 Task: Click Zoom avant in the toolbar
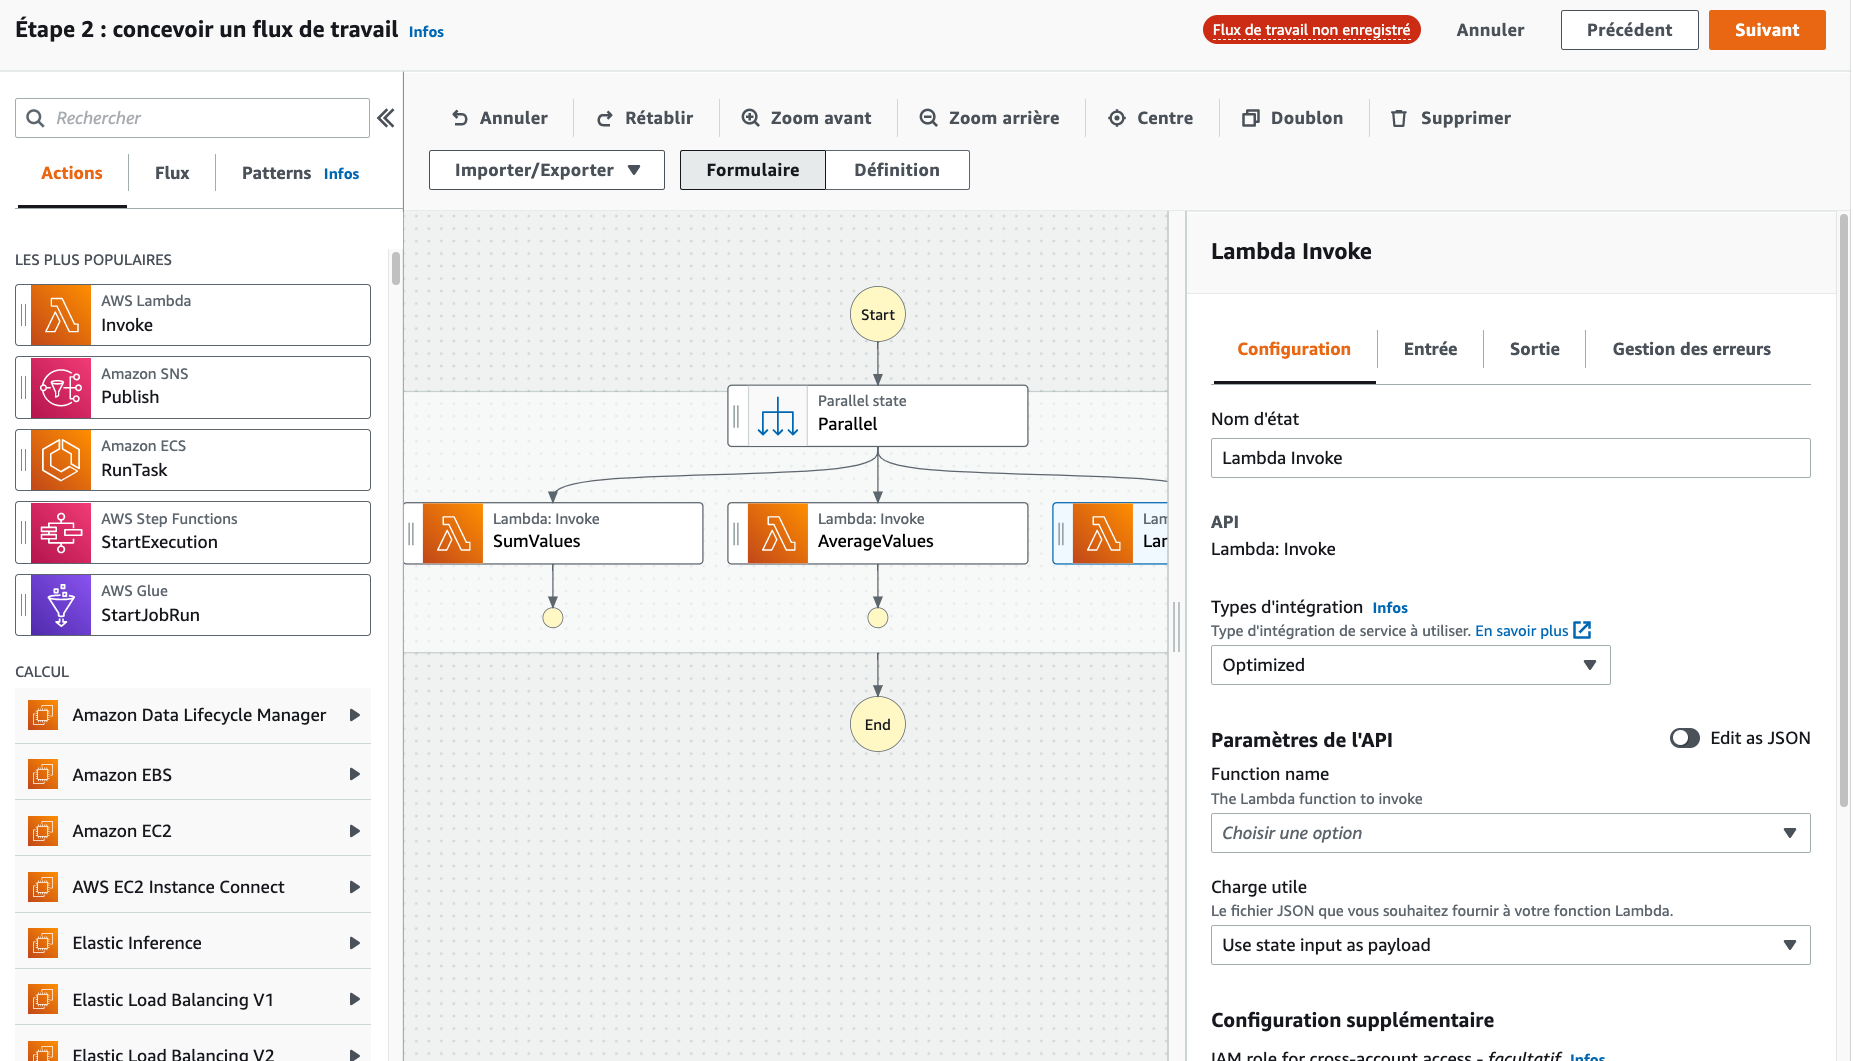[x=806, y=118]
